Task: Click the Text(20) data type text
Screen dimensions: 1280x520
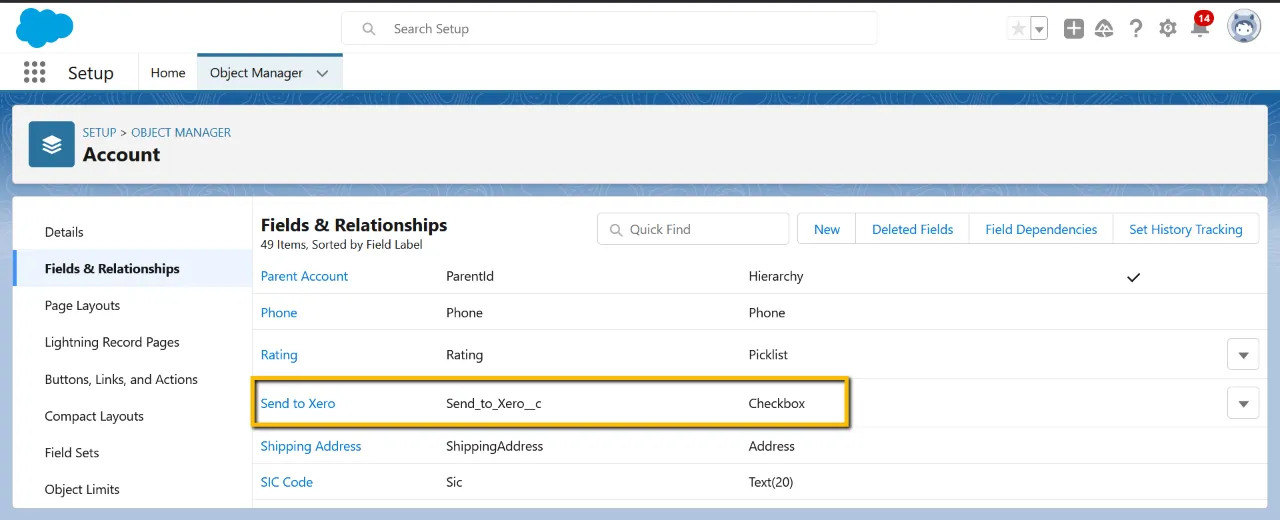Action: tap(771, 482)
